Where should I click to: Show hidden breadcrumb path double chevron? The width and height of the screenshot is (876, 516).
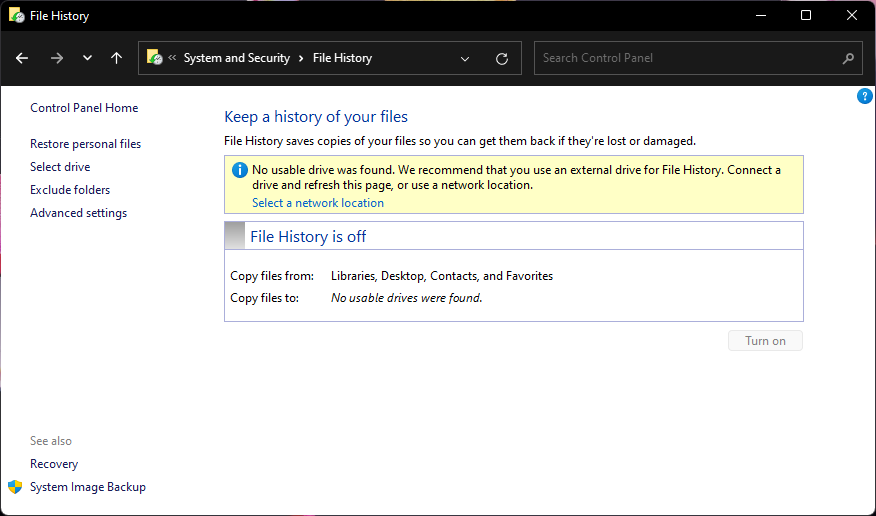172,58
